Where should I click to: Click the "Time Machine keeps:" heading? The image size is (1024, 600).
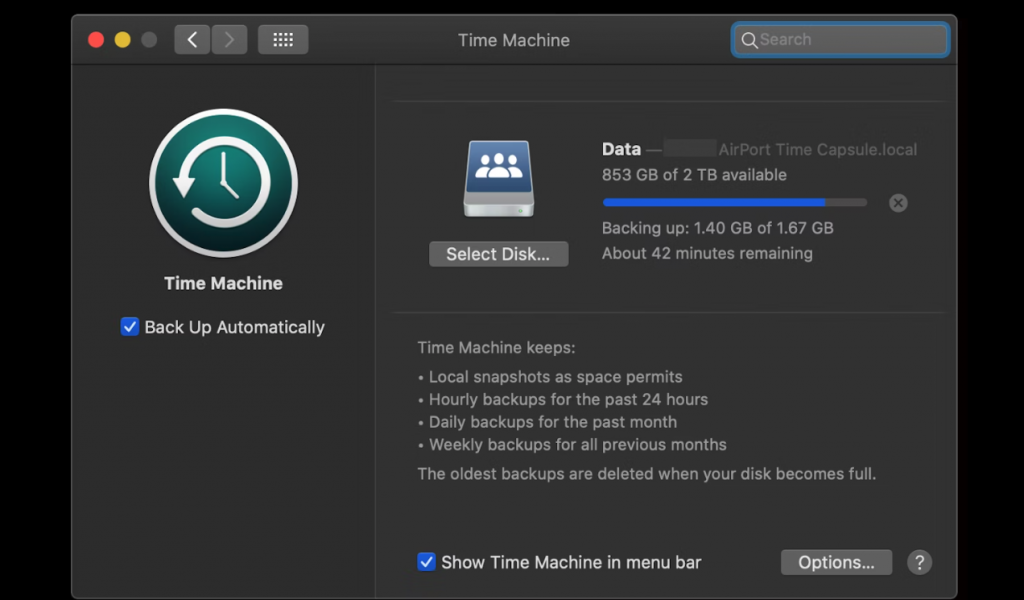click(x=496, y=347)
